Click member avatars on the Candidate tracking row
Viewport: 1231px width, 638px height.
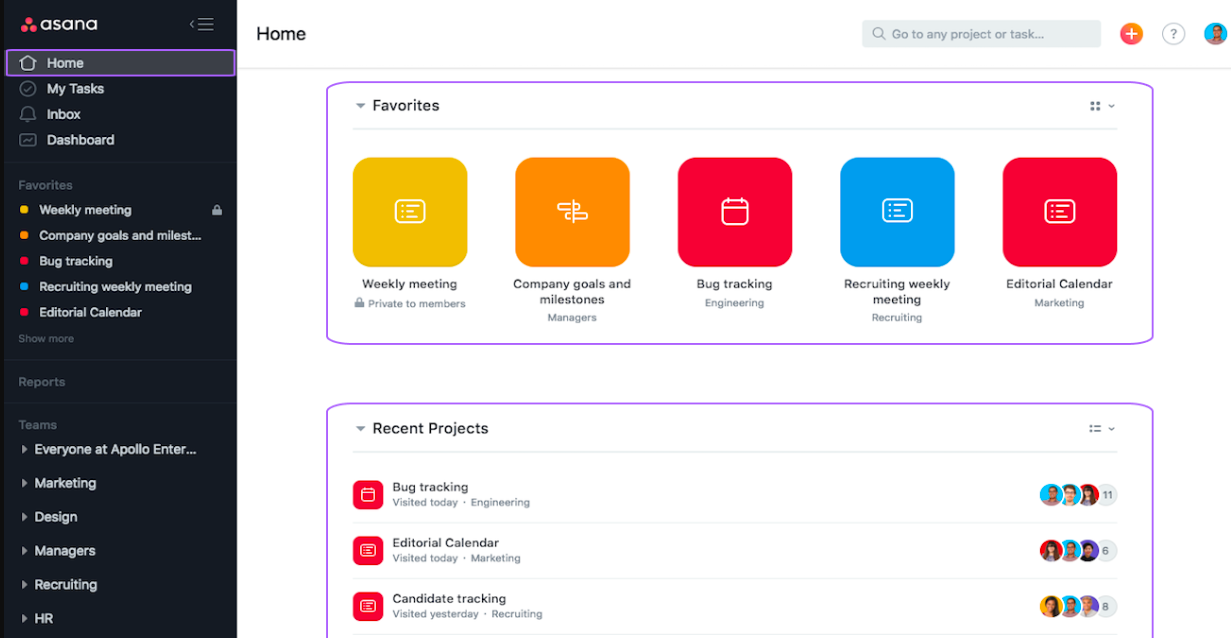point(1069,606)
